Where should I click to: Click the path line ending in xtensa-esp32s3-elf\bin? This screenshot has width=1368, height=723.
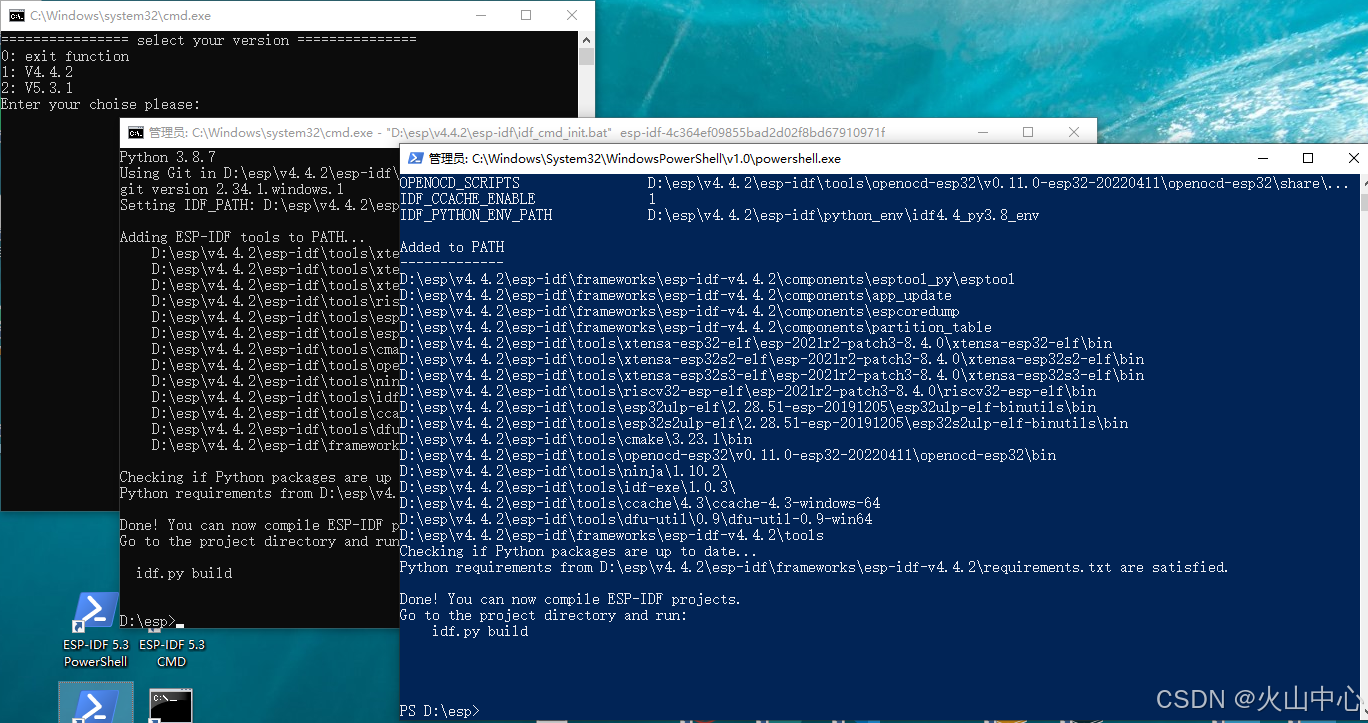771,375
